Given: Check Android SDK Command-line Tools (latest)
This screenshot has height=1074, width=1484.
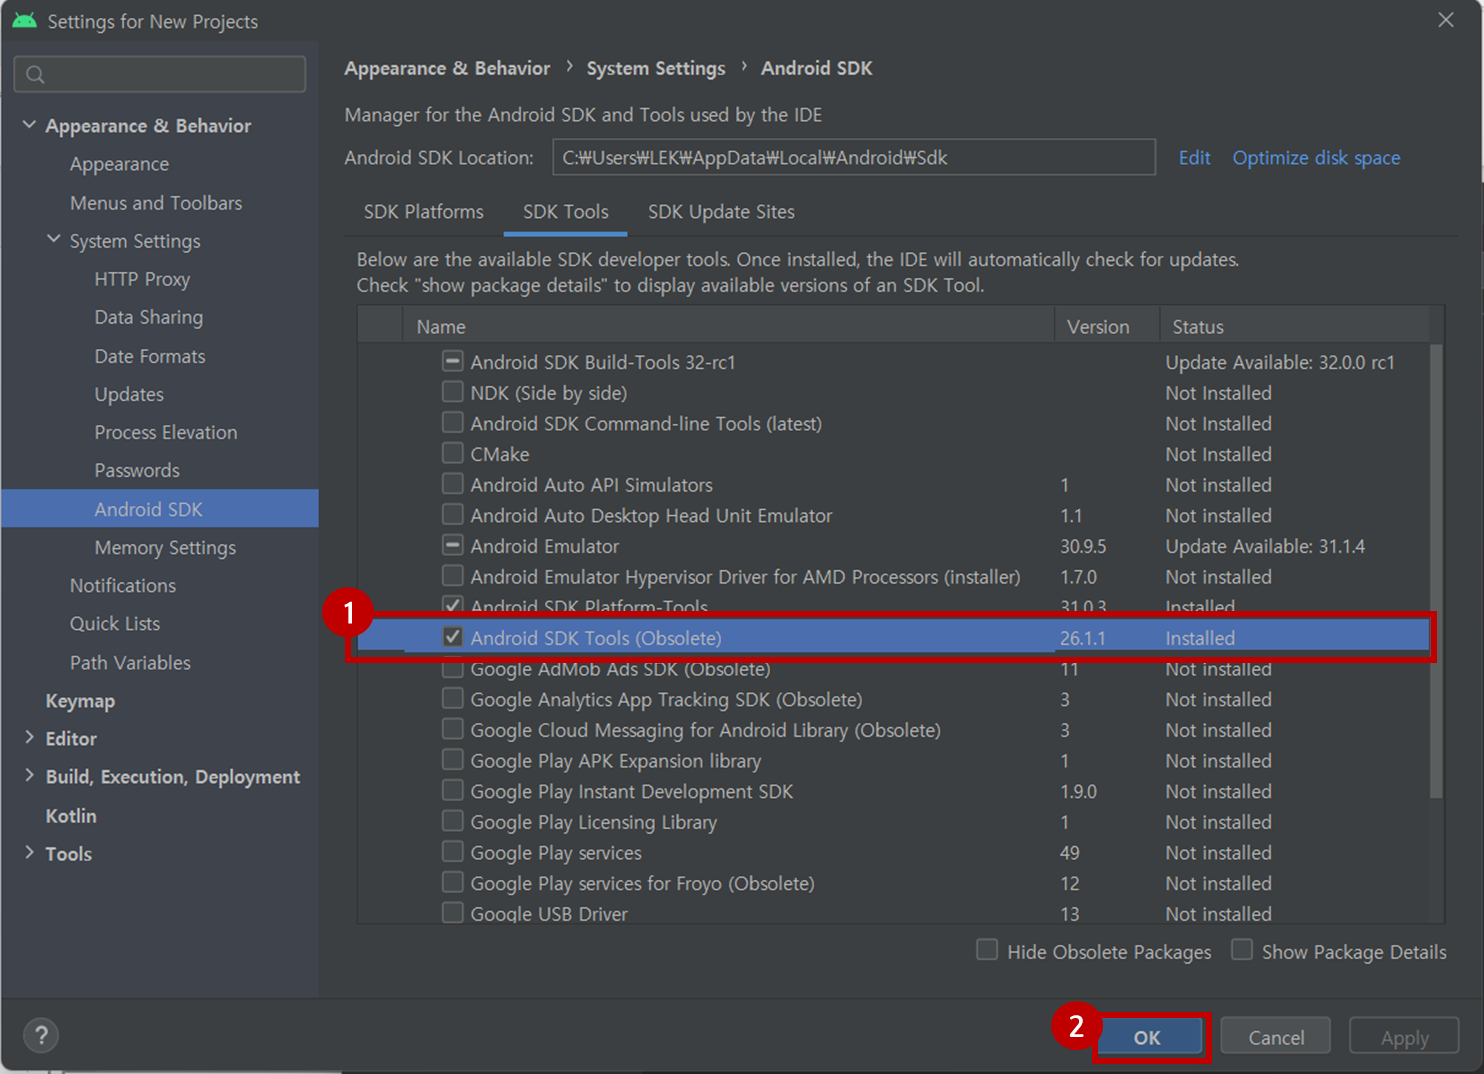Looking at the screenshot, I should [453, 423].
